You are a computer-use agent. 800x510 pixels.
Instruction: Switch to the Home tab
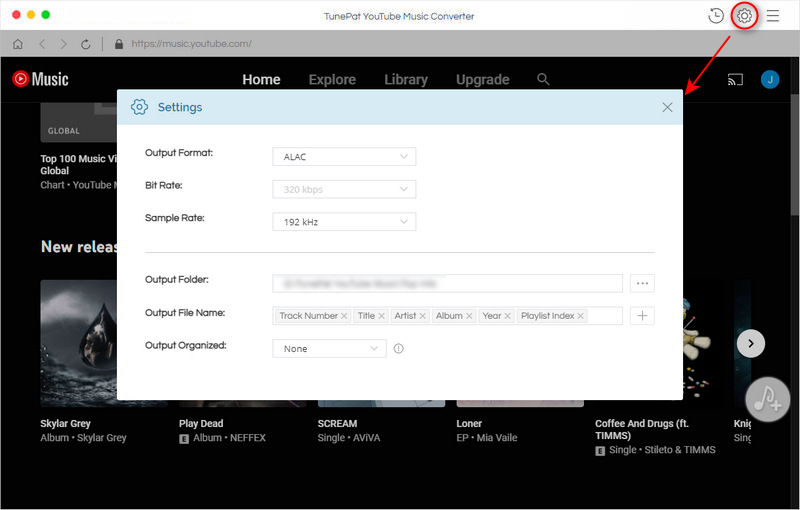point(261,80)
